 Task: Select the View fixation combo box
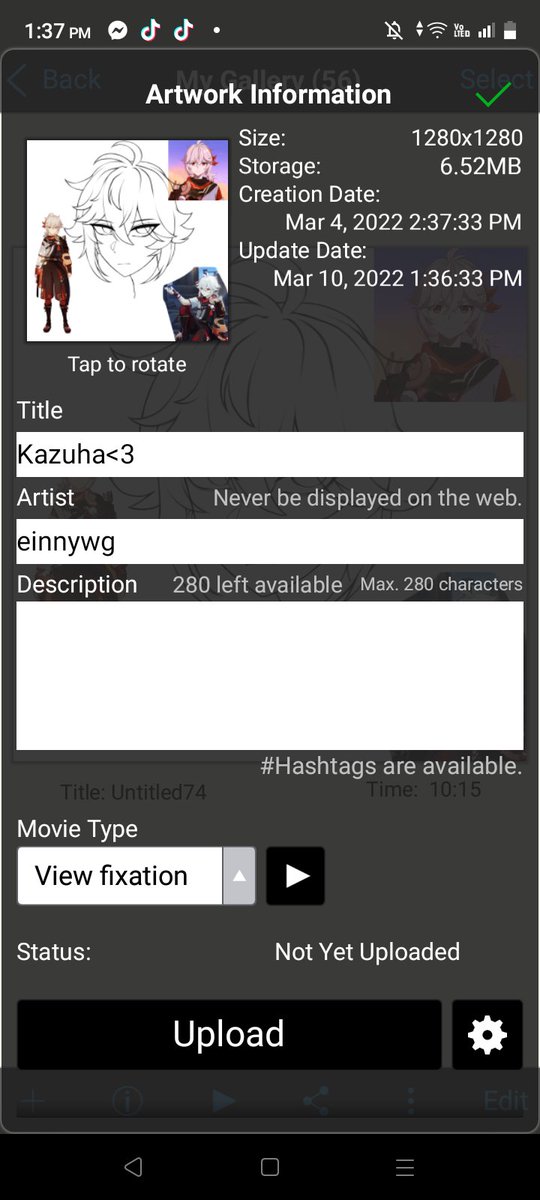coord(136,876)
